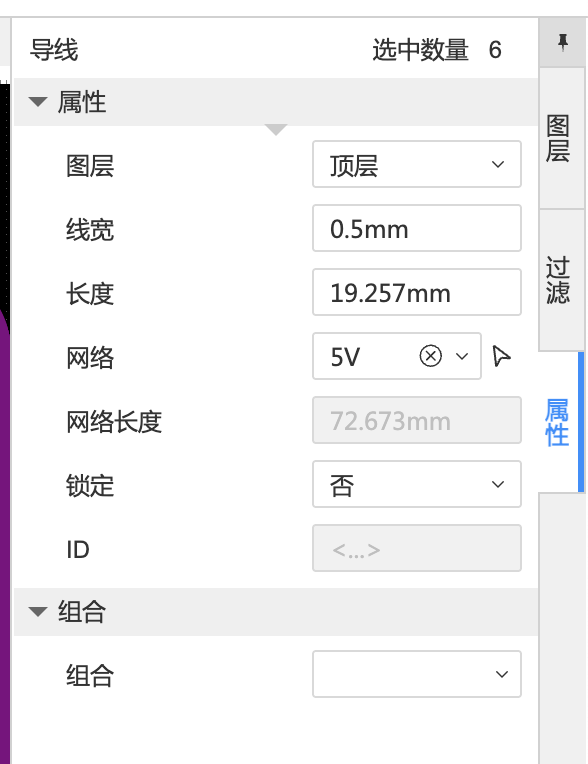Click the disabled ID field
The width and height of the screenshot is (588, 764).
pos(417,548)
